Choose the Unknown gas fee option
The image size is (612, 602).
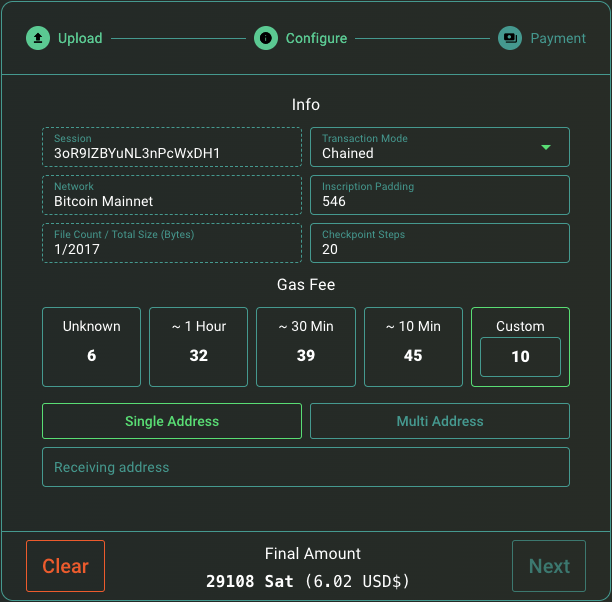click(x=91, y=347)
